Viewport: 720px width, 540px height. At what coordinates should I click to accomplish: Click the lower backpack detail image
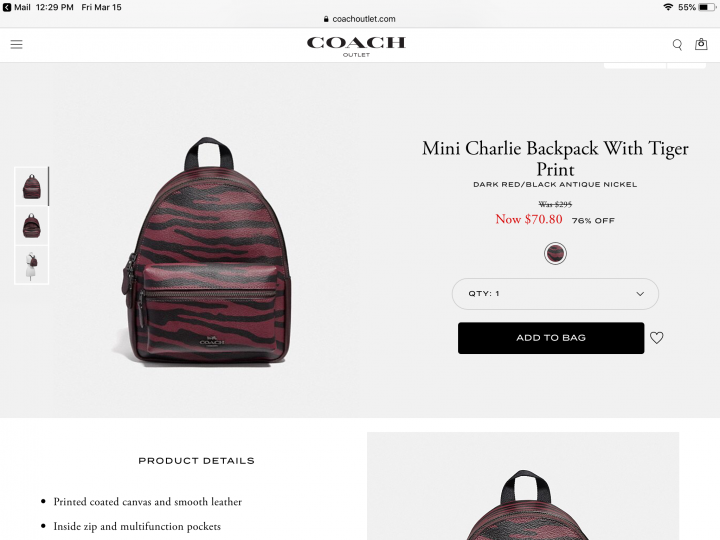tap(523, 486)
